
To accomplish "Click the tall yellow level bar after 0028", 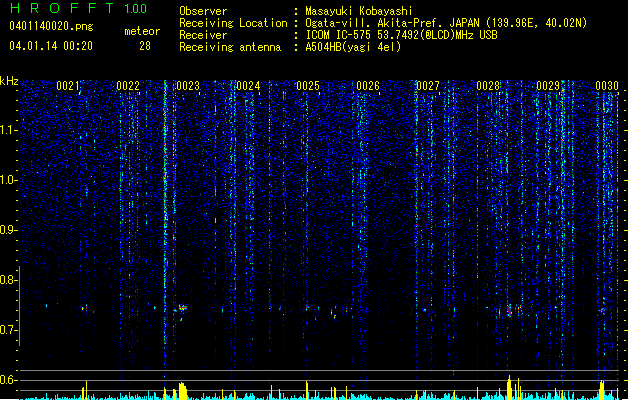I will point(509,387).
